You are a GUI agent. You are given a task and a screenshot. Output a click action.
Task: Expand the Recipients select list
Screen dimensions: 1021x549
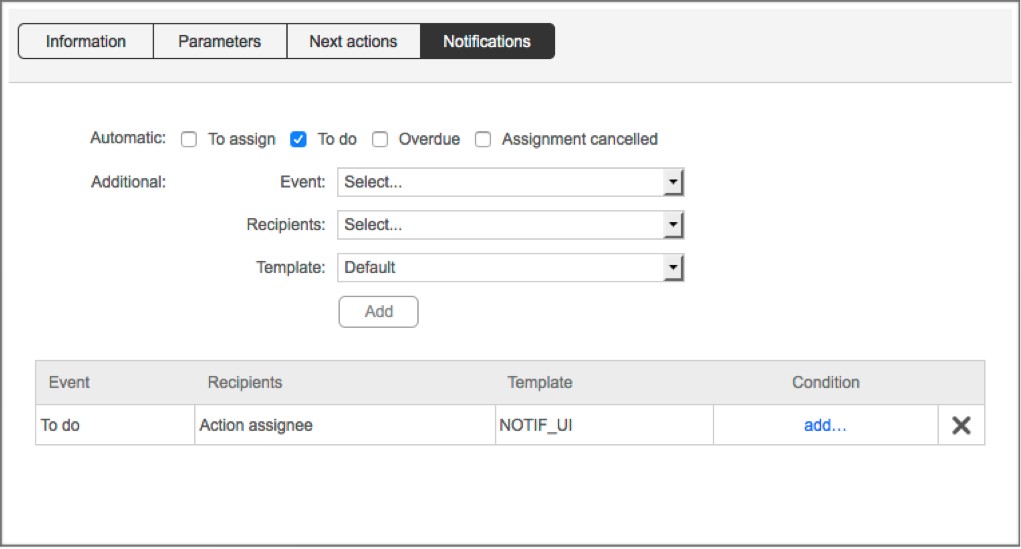click(510, 225)
